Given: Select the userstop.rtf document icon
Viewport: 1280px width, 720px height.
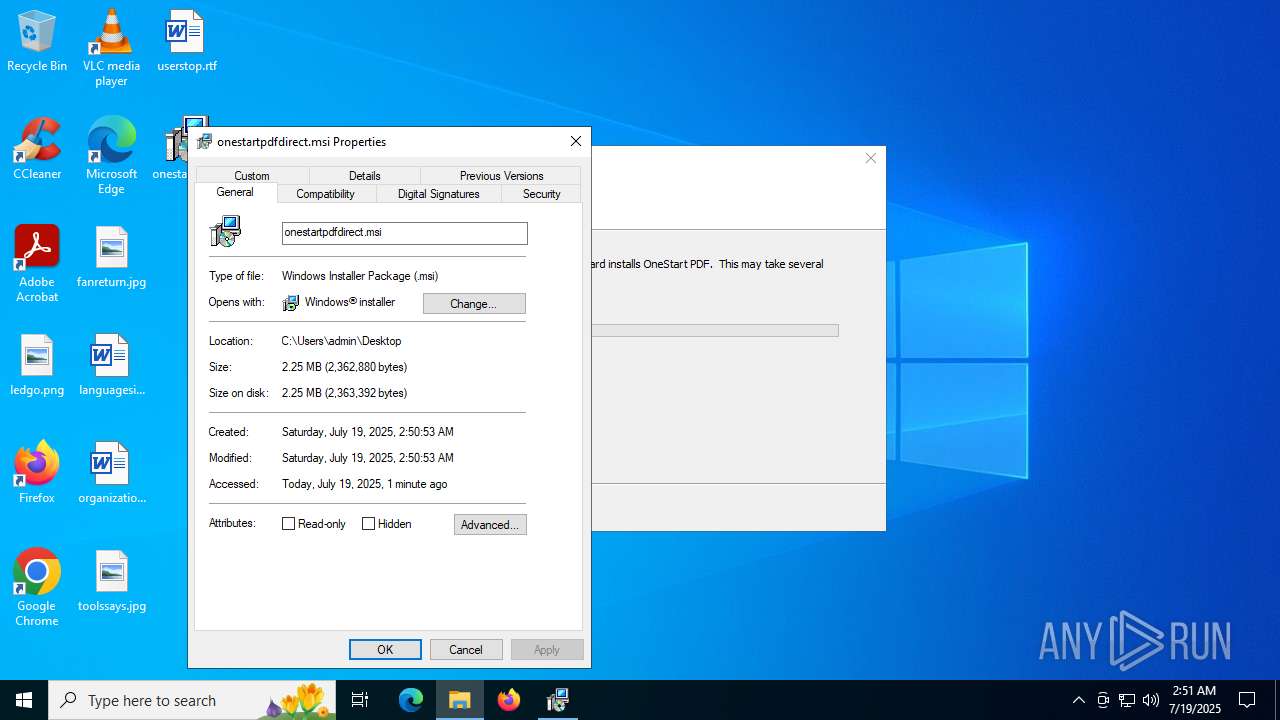Looking at the screenshot, I should [x=186, y=41].
